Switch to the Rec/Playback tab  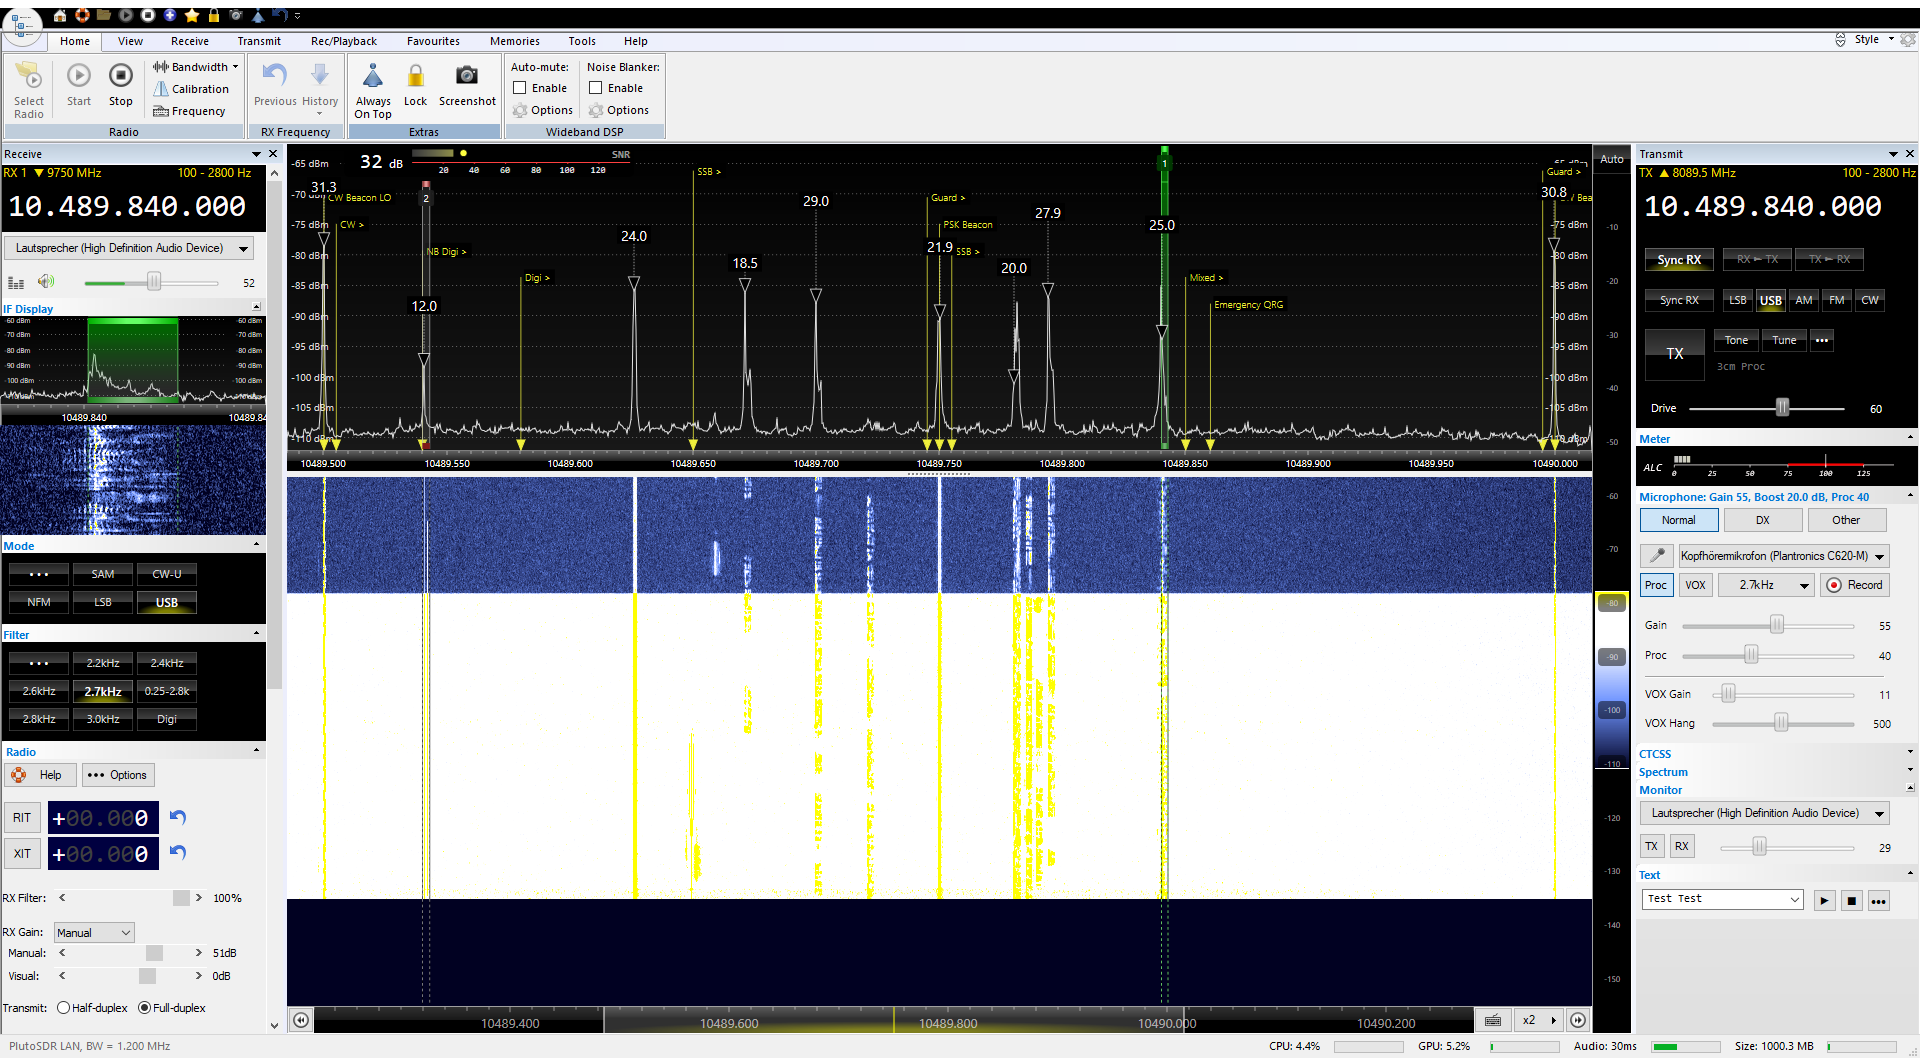pos(343,41)
